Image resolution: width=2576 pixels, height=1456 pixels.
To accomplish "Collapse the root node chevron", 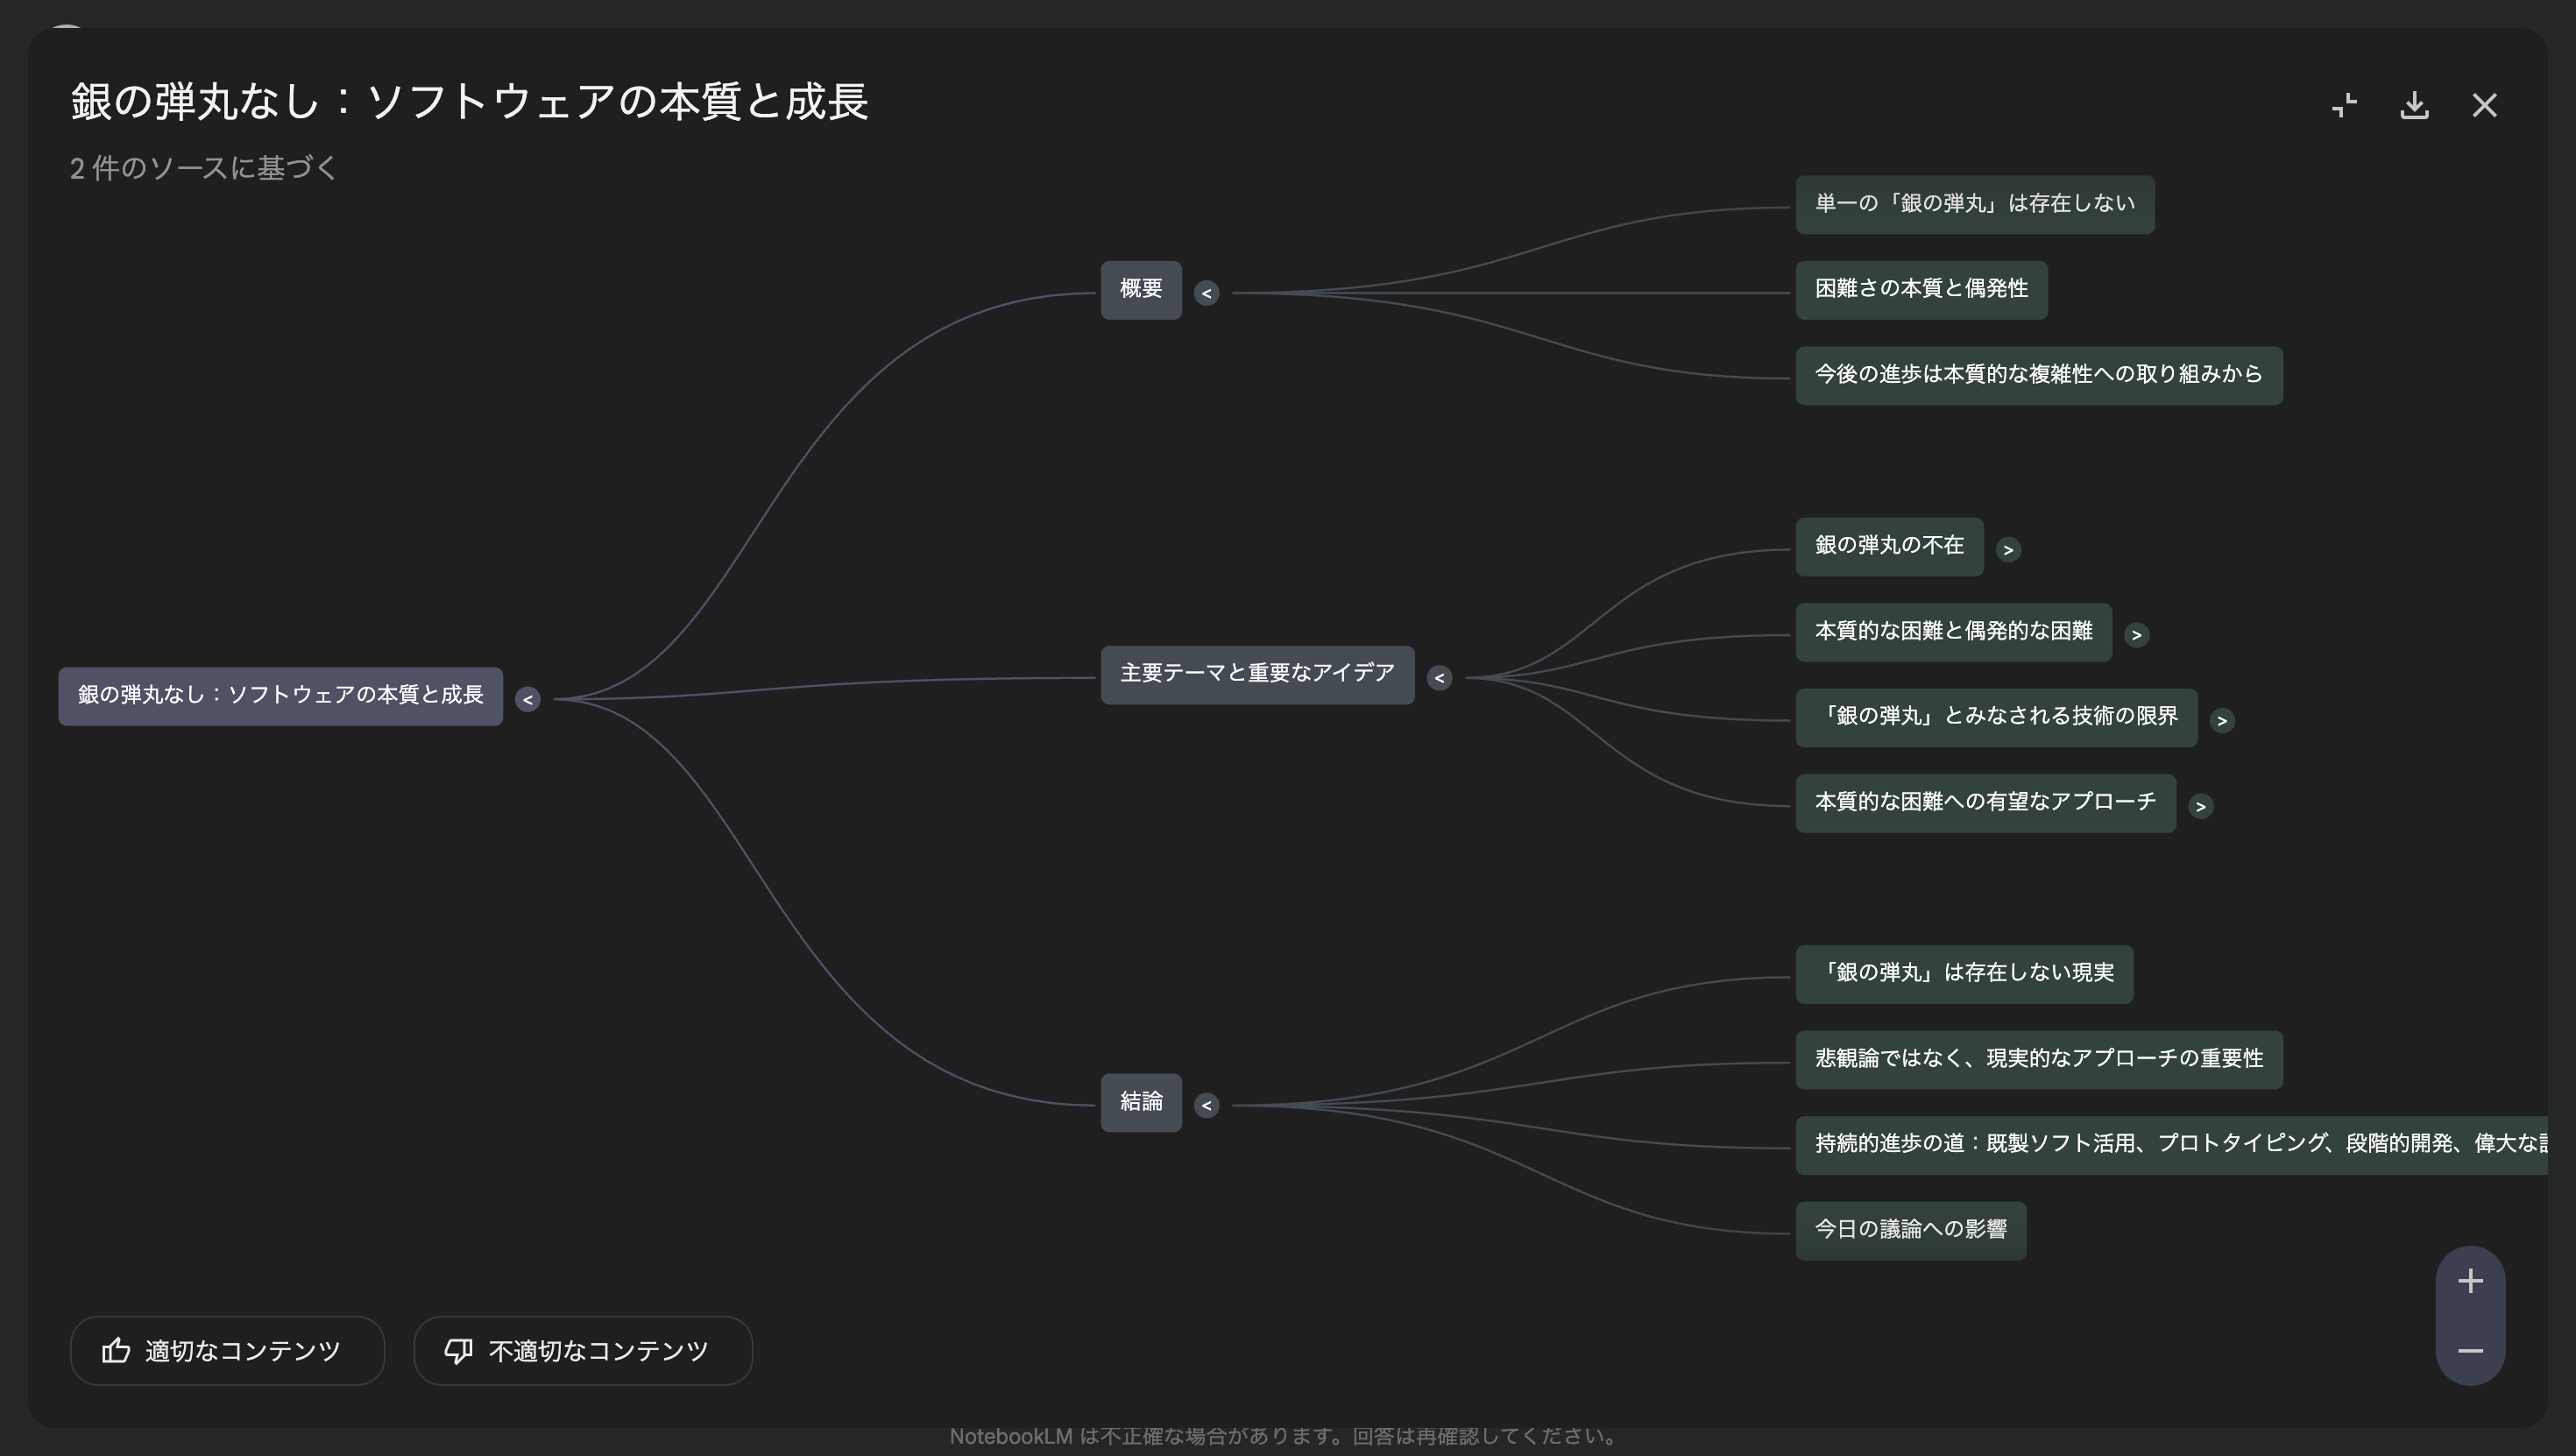I will (527, 700).
